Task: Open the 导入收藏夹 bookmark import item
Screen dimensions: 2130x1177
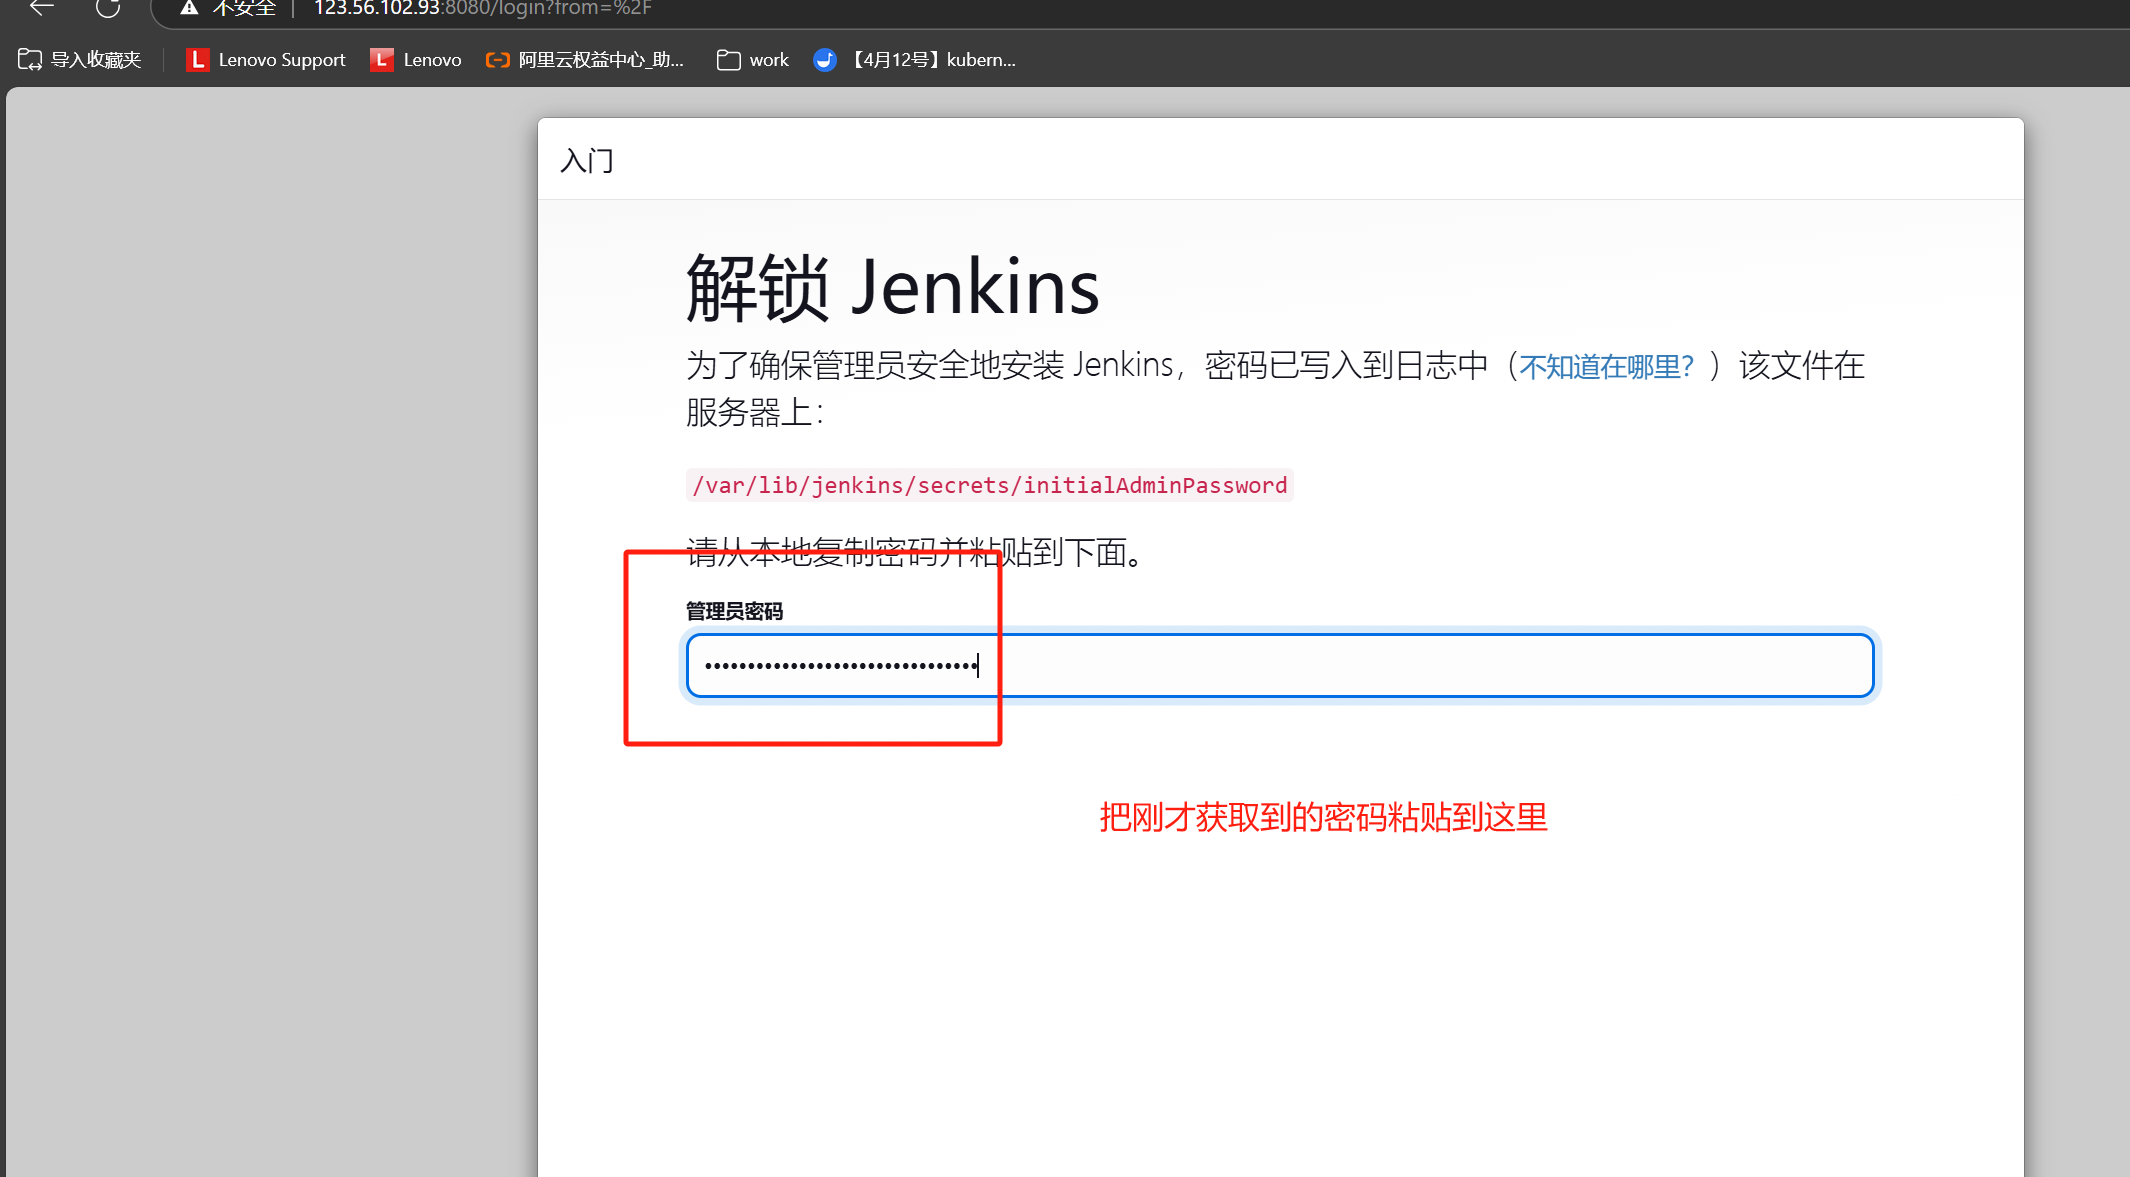Action: (80, 60)
